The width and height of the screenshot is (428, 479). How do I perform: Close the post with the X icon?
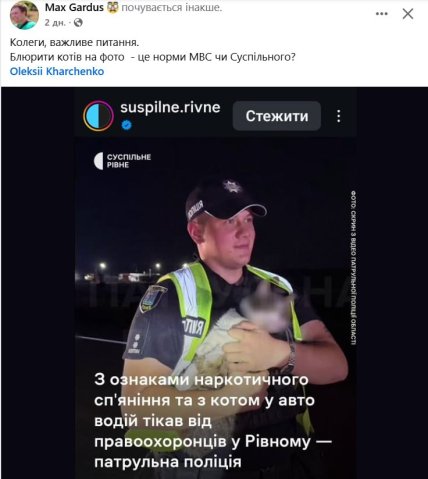click(x=408, y=14)
